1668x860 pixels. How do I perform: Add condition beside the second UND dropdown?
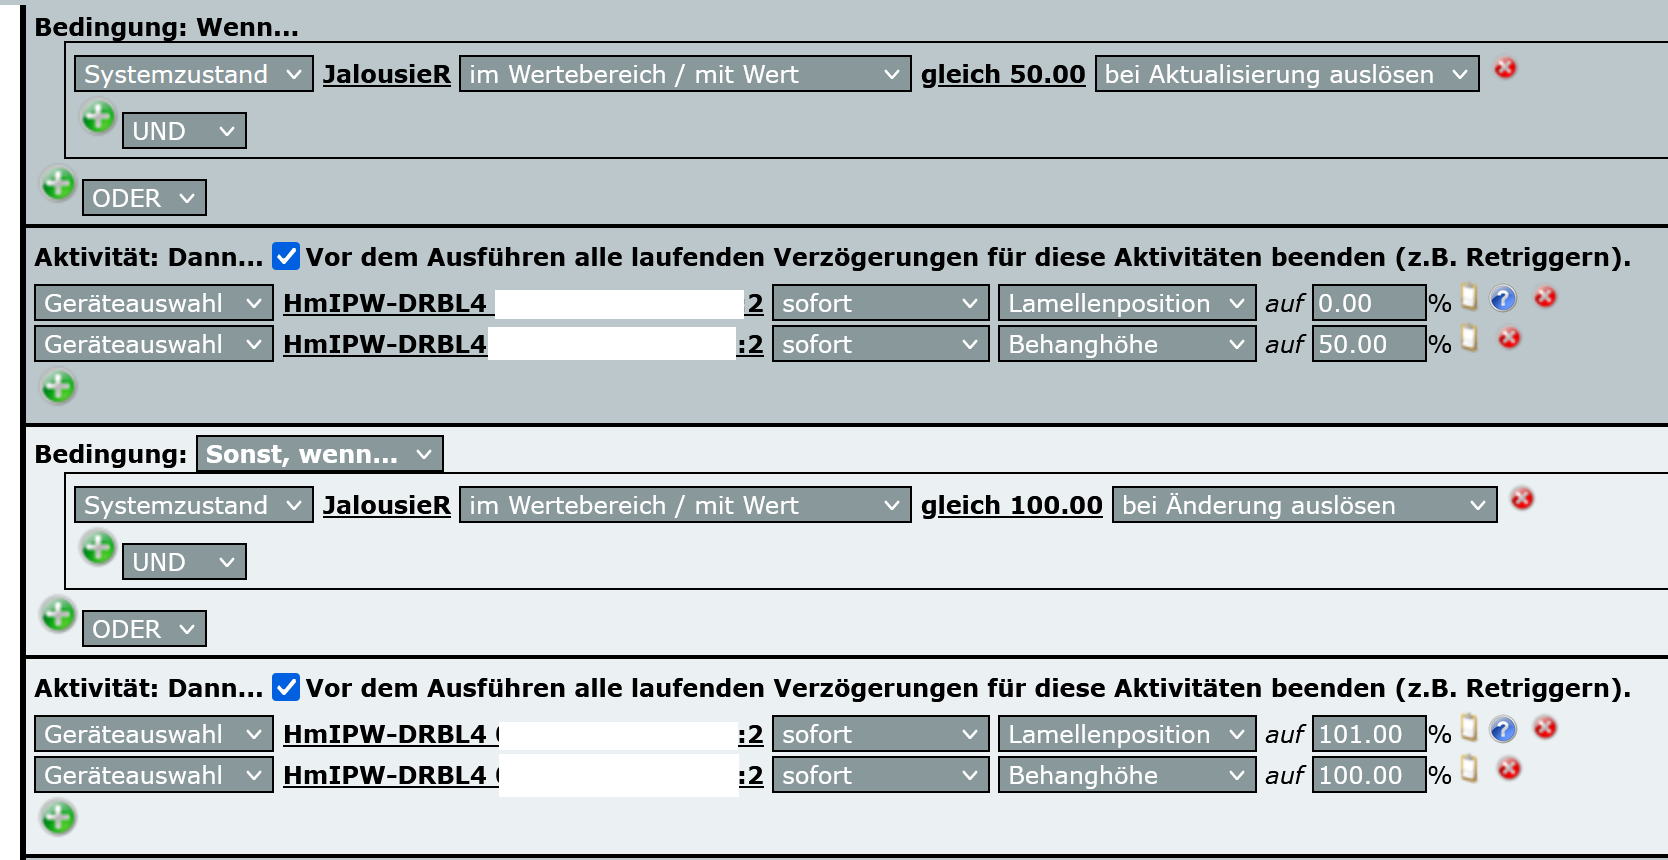click(x=98, y=548)
